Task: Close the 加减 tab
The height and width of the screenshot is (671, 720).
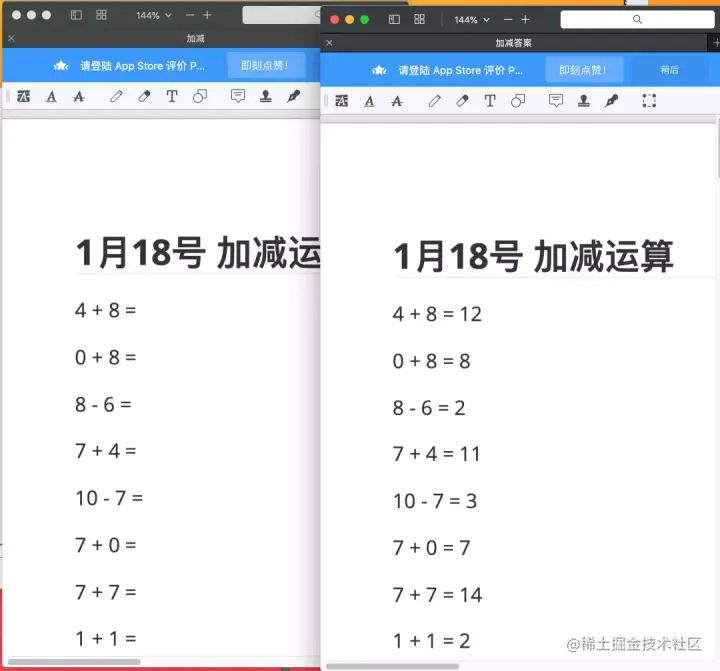Action: point(11,38)
